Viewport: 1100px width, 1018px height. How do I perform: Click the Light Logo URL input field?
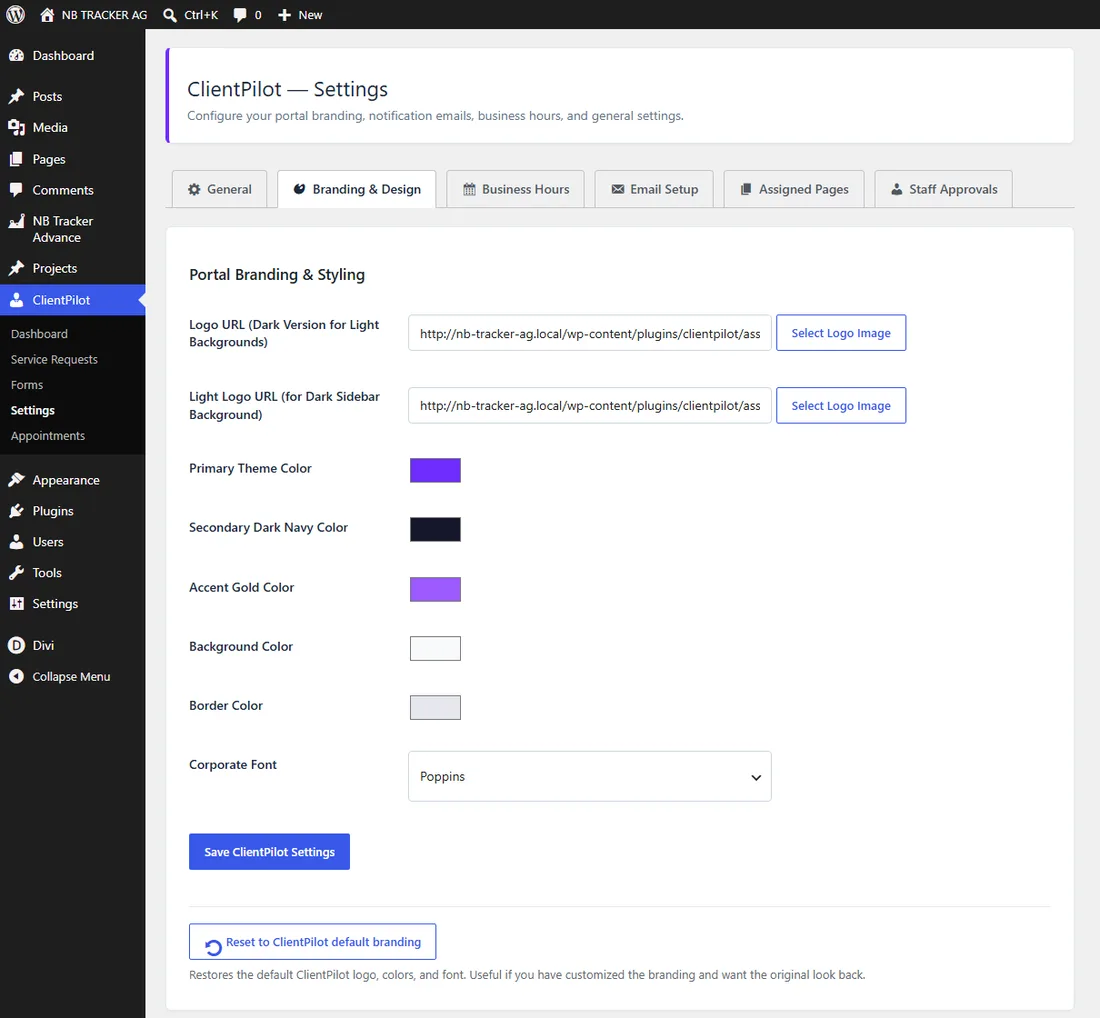tap(589, 406)
